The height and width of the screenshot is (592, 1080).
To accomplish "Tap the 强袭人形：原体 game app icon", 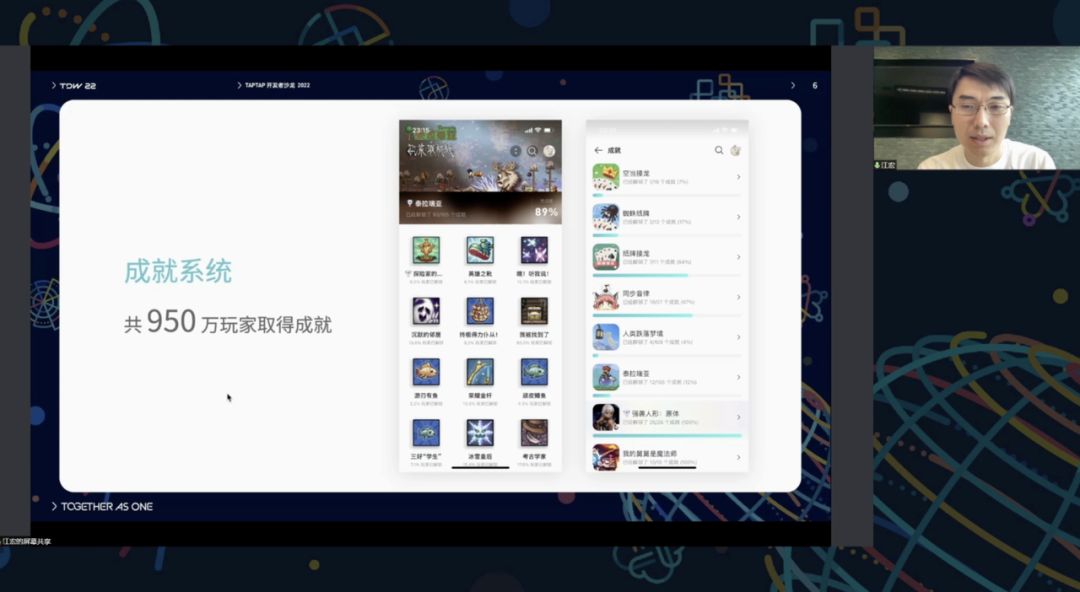I will pos(606,417).
